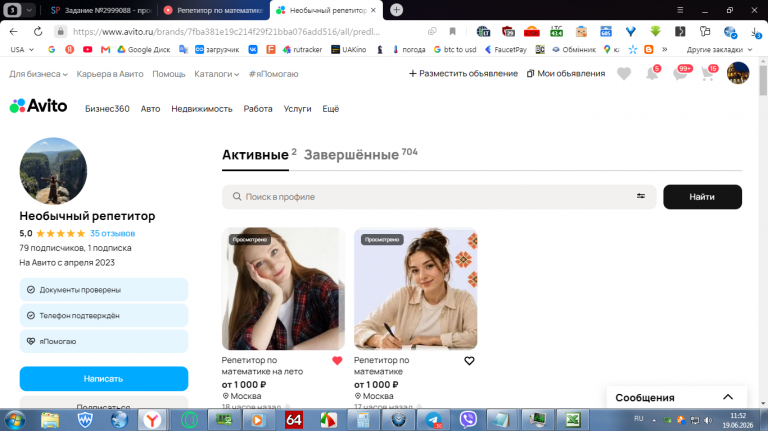Open the 'Недвижимость' category

(x=202, y=109)
